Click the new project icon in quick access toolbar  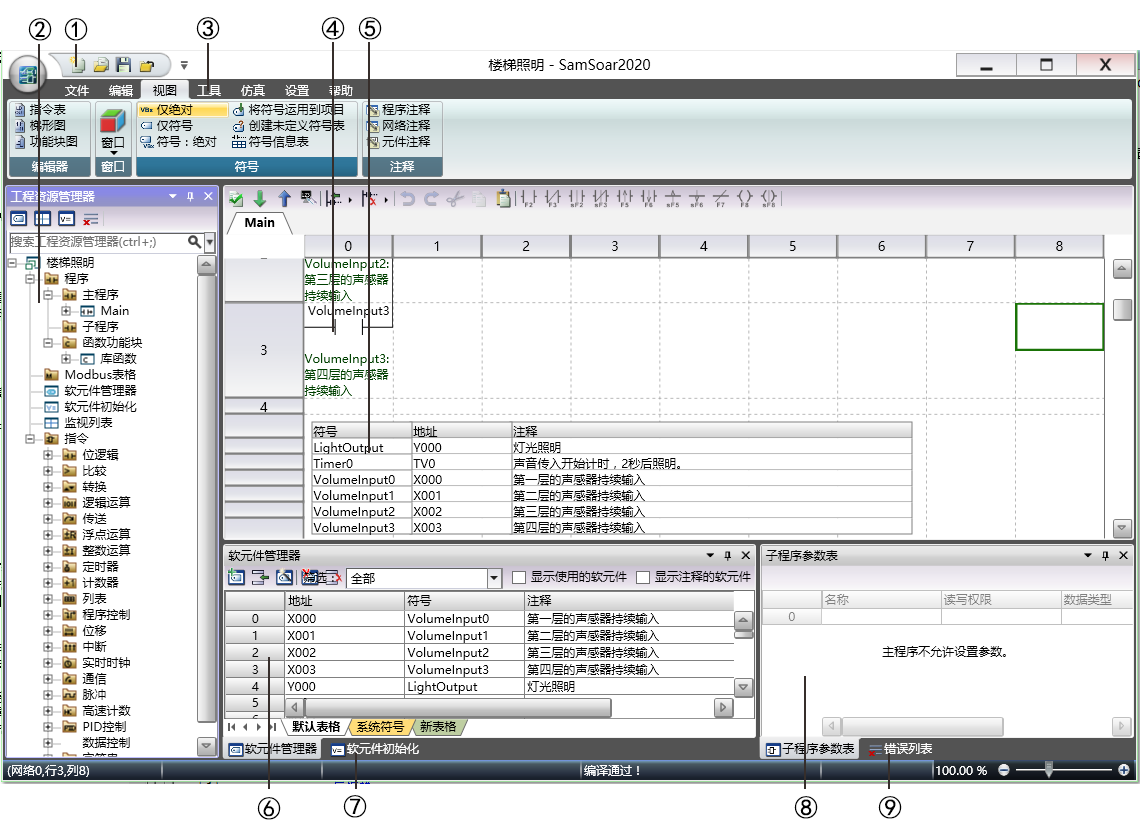(x=79, y=66)
